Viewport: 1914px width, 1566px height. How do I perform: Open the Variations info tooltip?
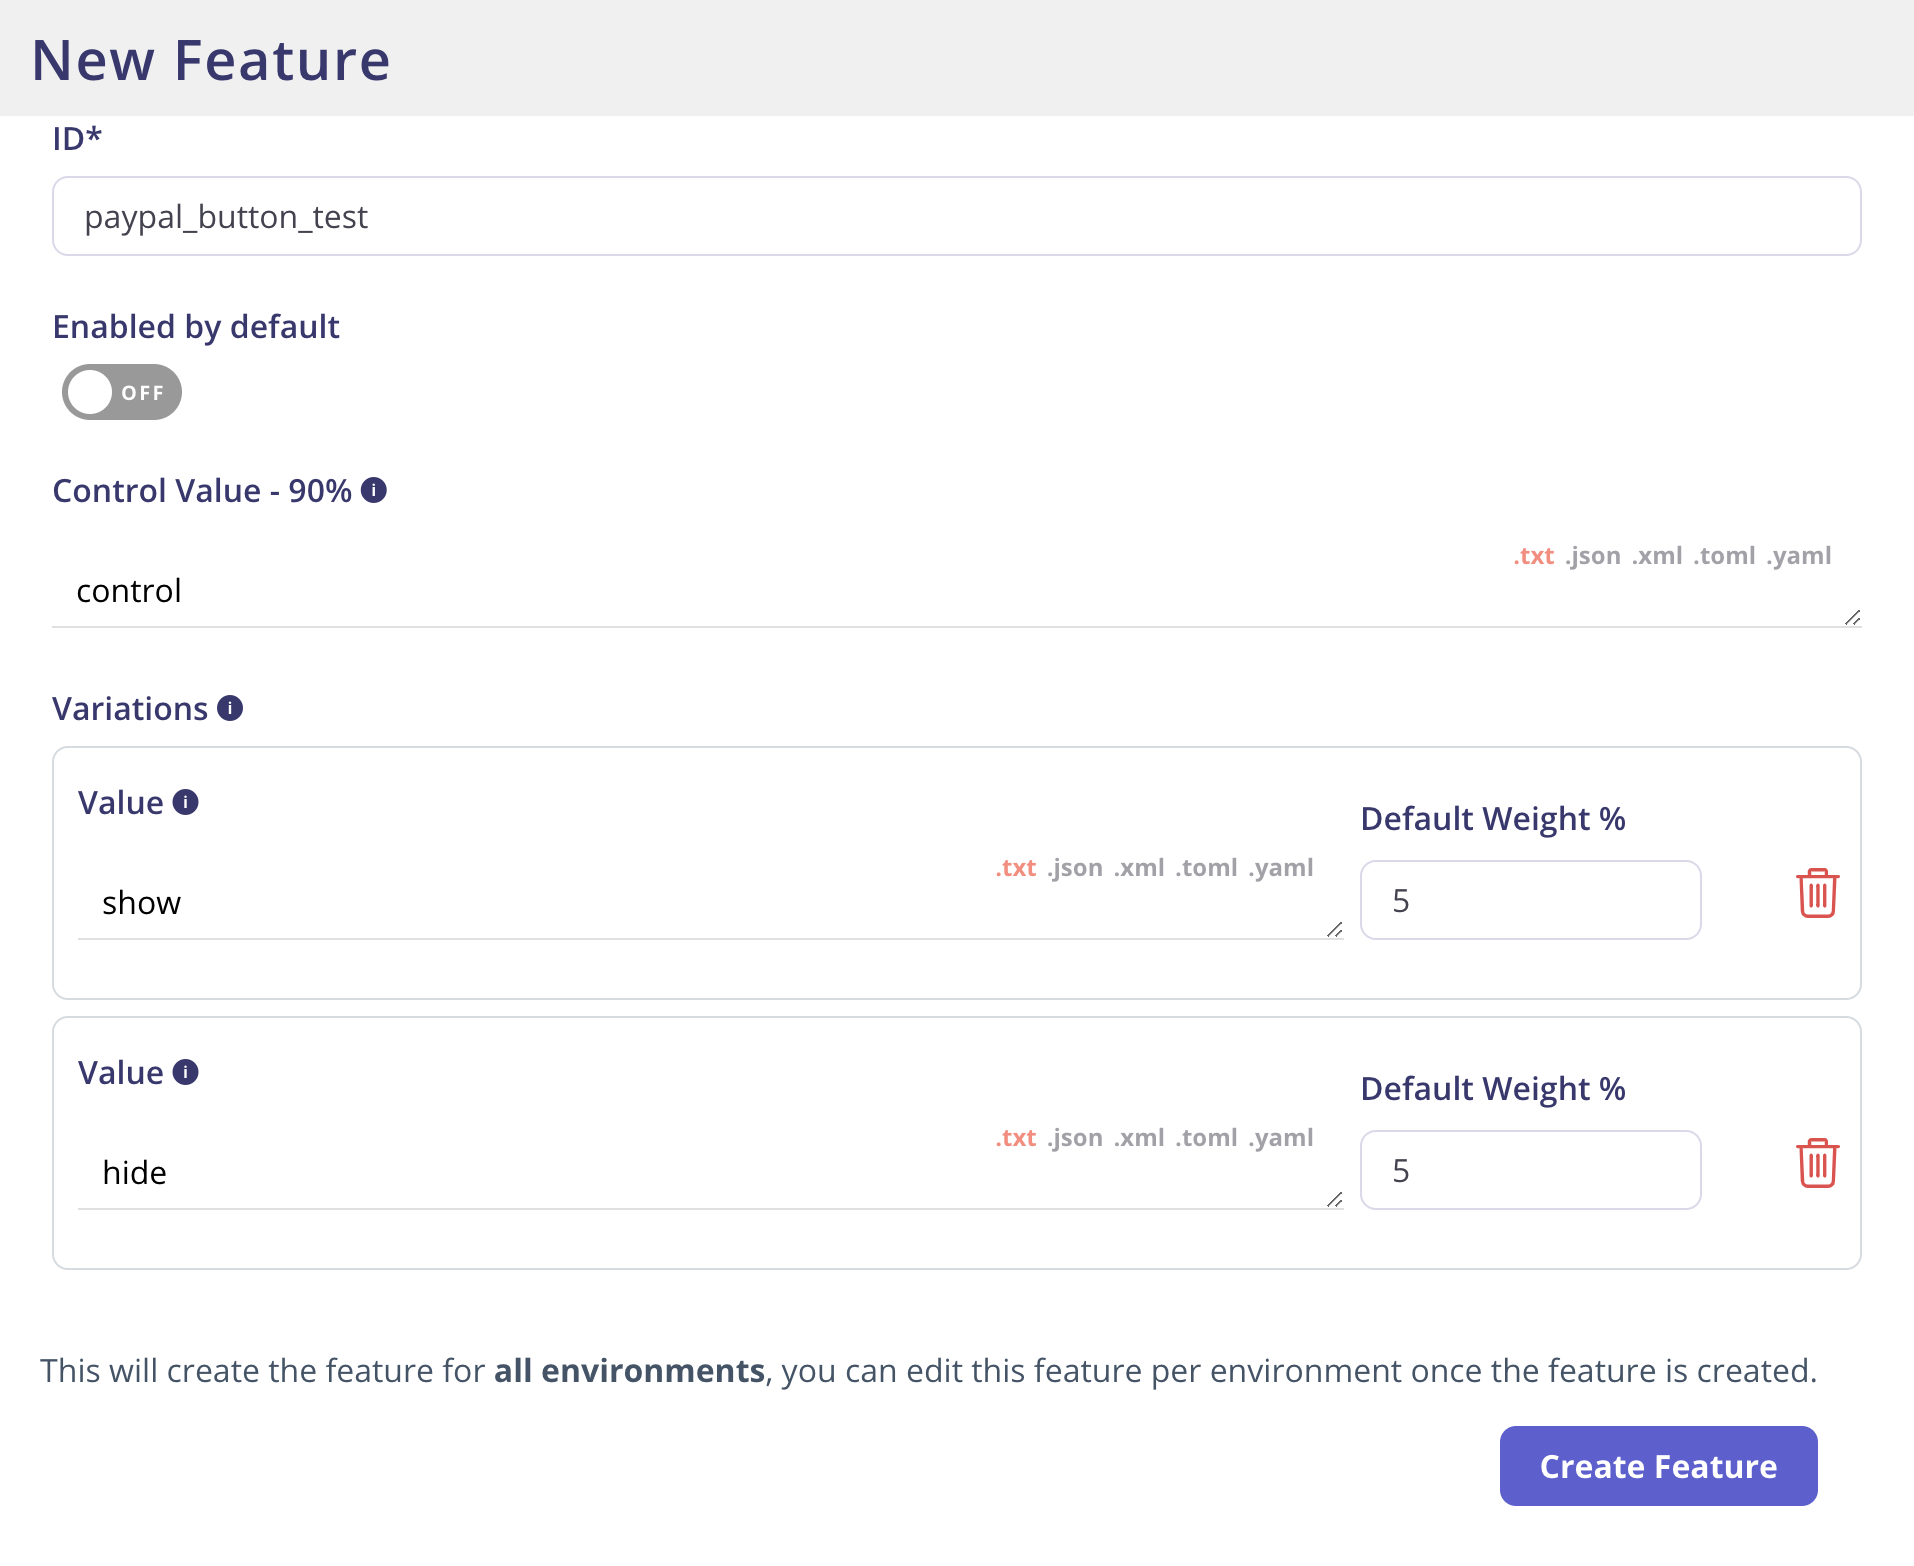231,708
